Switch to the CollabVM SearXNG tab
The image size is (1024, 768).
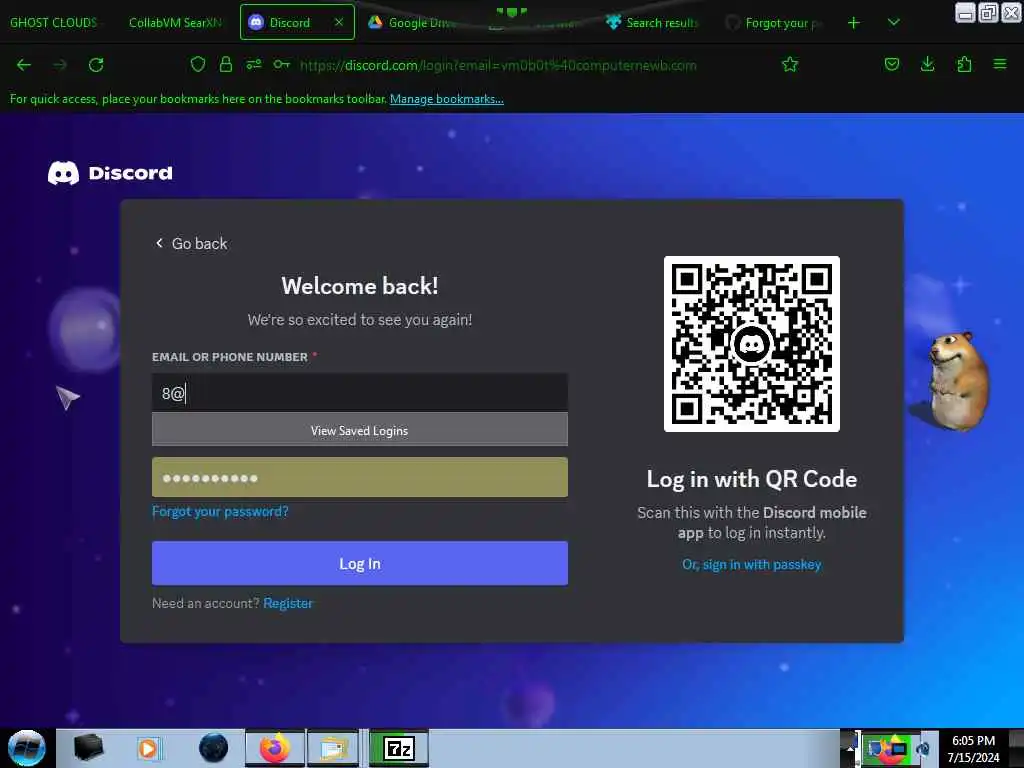[x=175, y=23]
